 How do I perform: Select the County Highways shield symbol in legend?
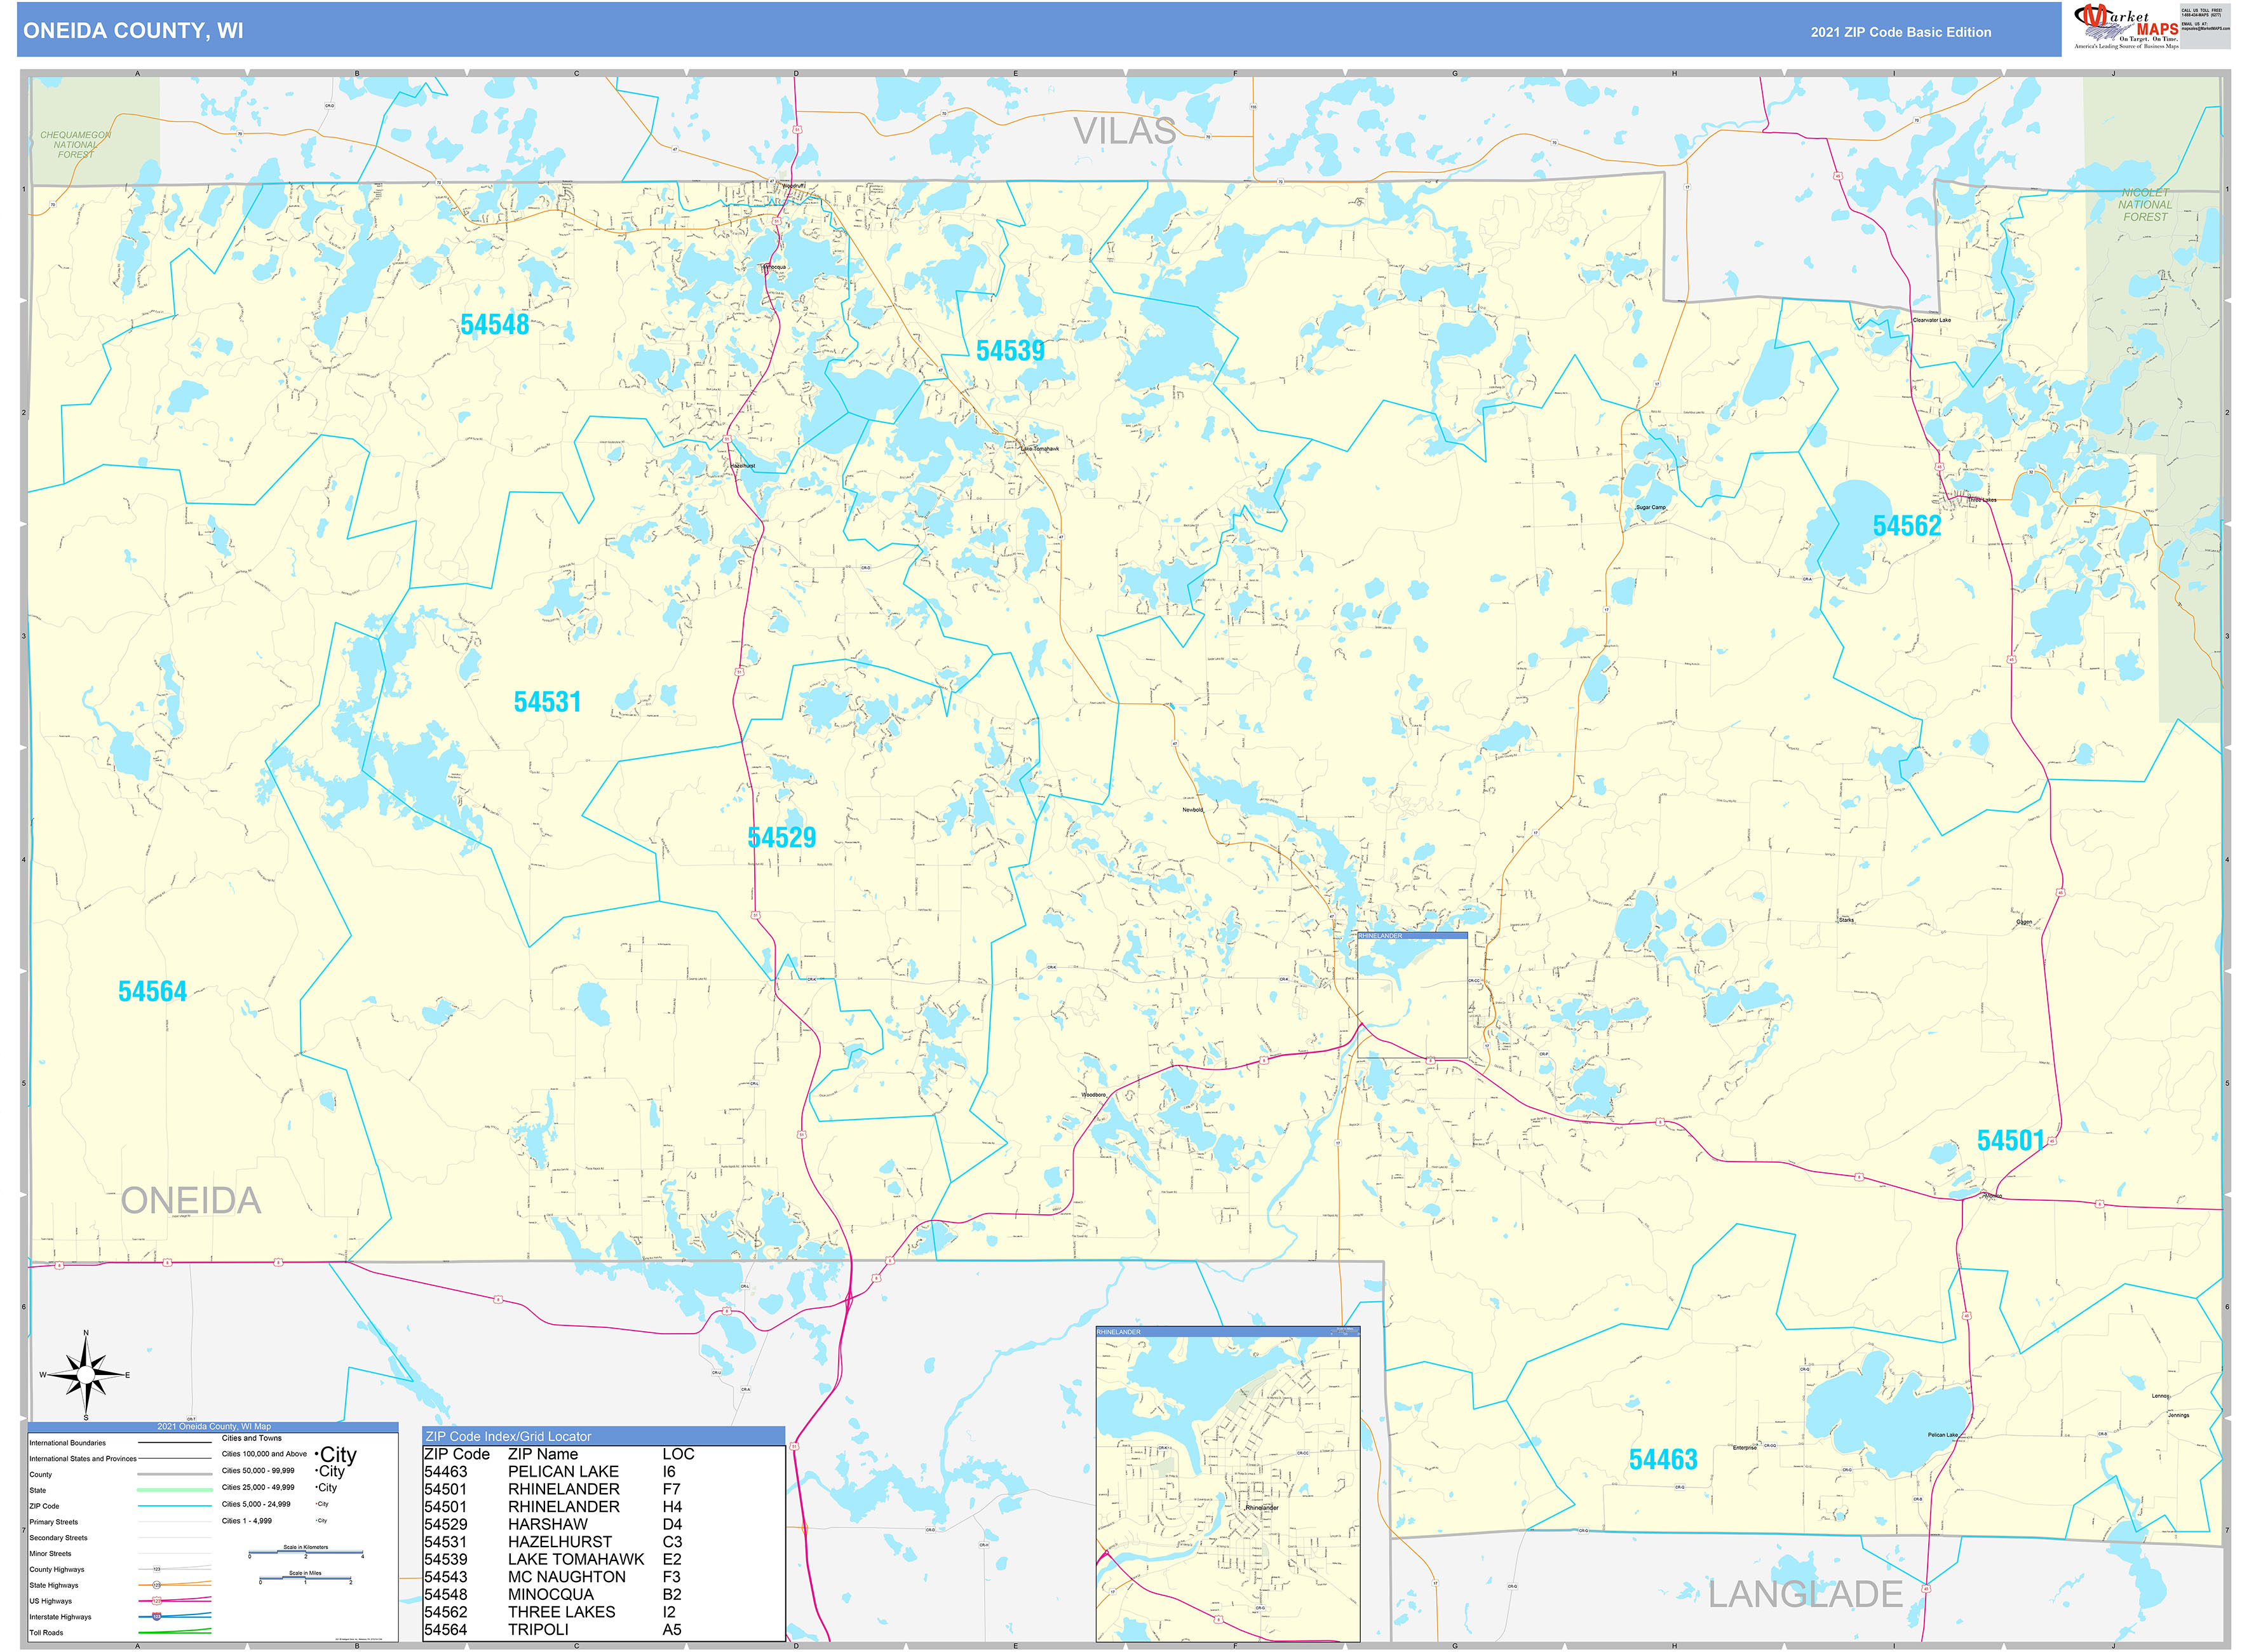pos(157,1569)
